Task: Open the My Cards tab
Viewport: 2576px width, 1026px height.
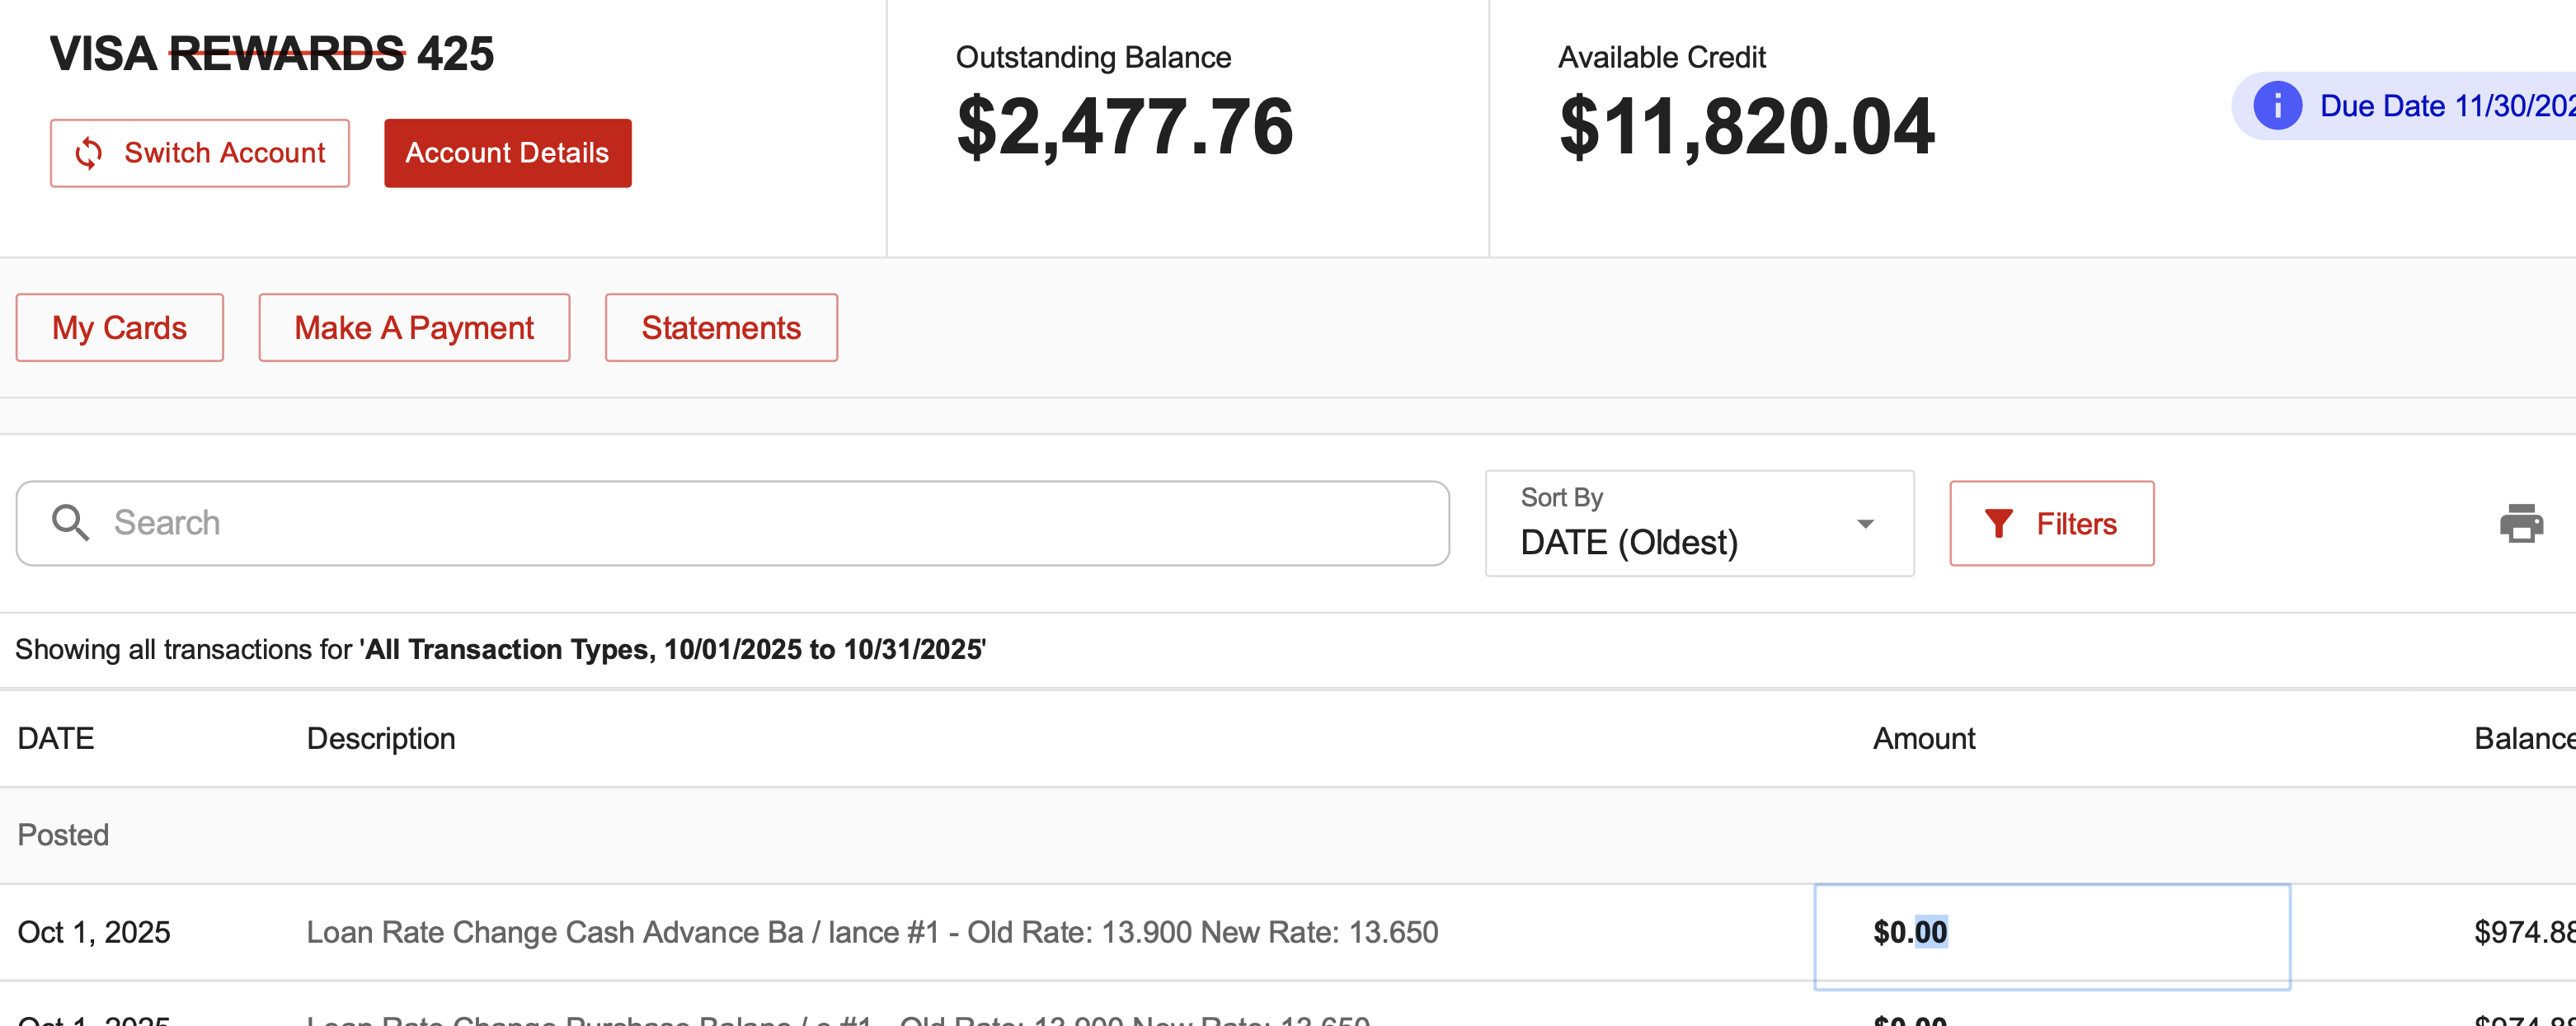Action: (x=119, y=327)
